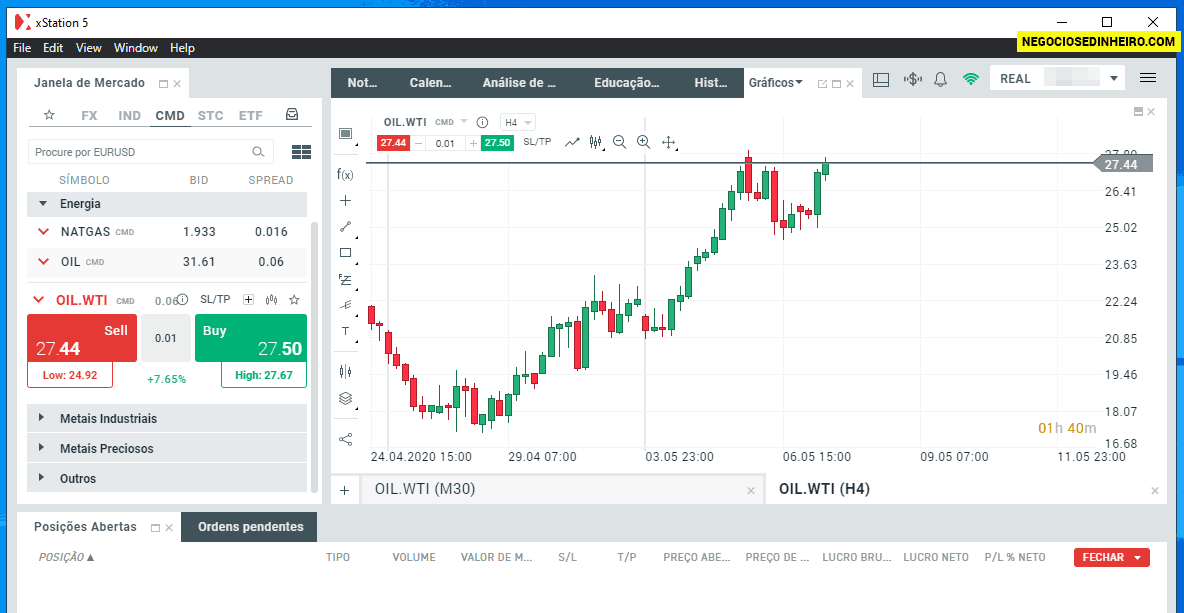Open the Calendário tab
This screenshot has height=613, width=1184.
(430, 83)
